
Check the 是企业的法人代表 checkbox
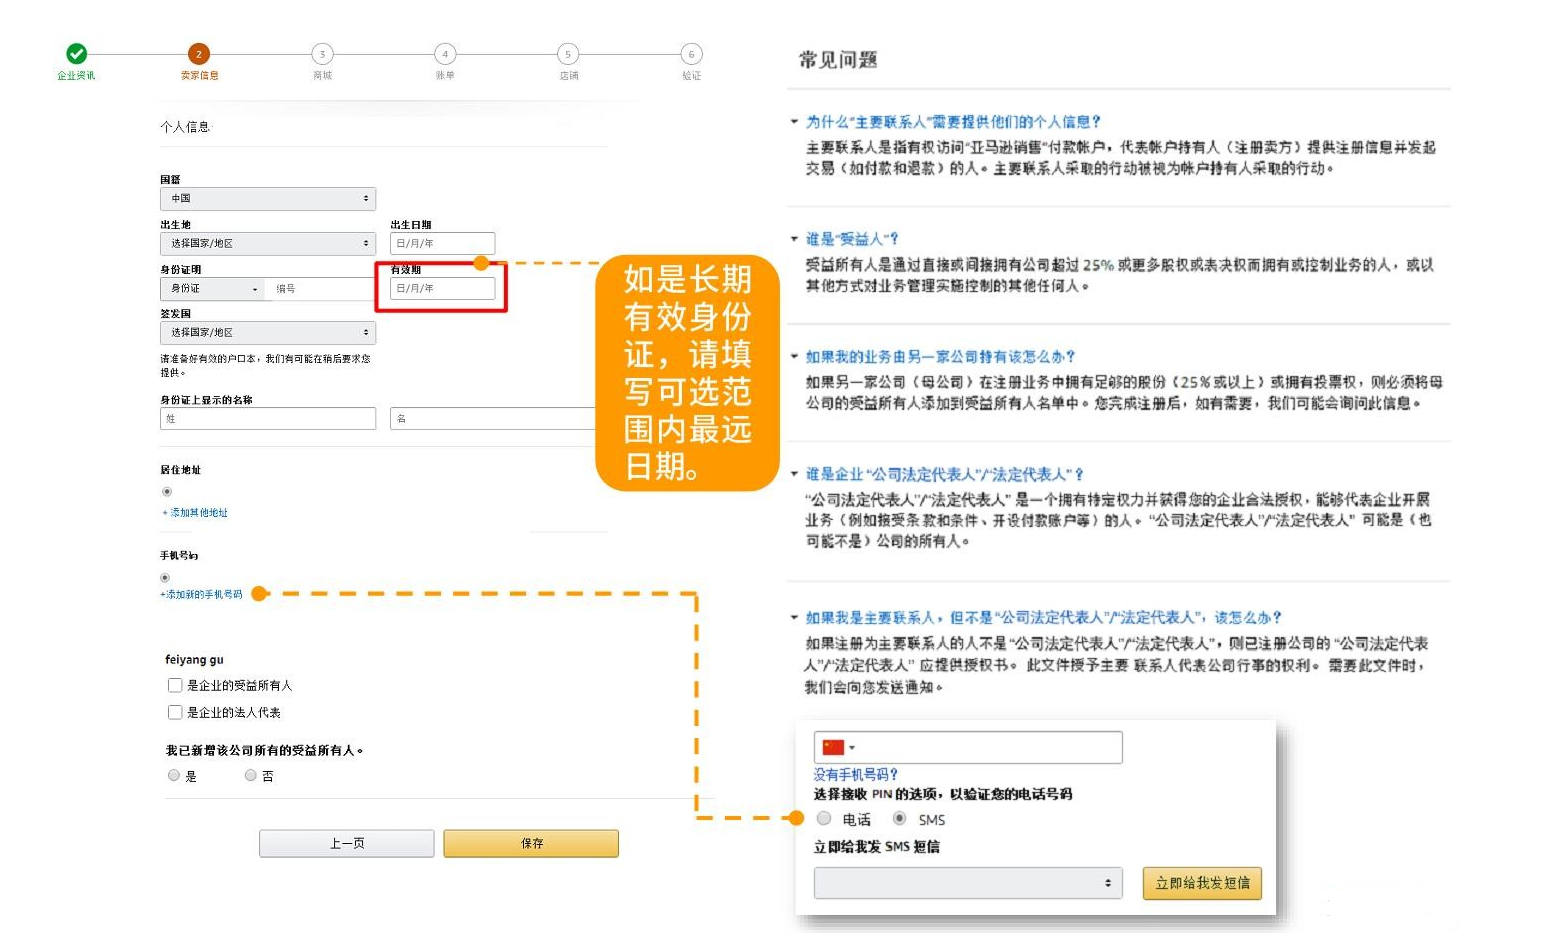[x=175, y=713]
